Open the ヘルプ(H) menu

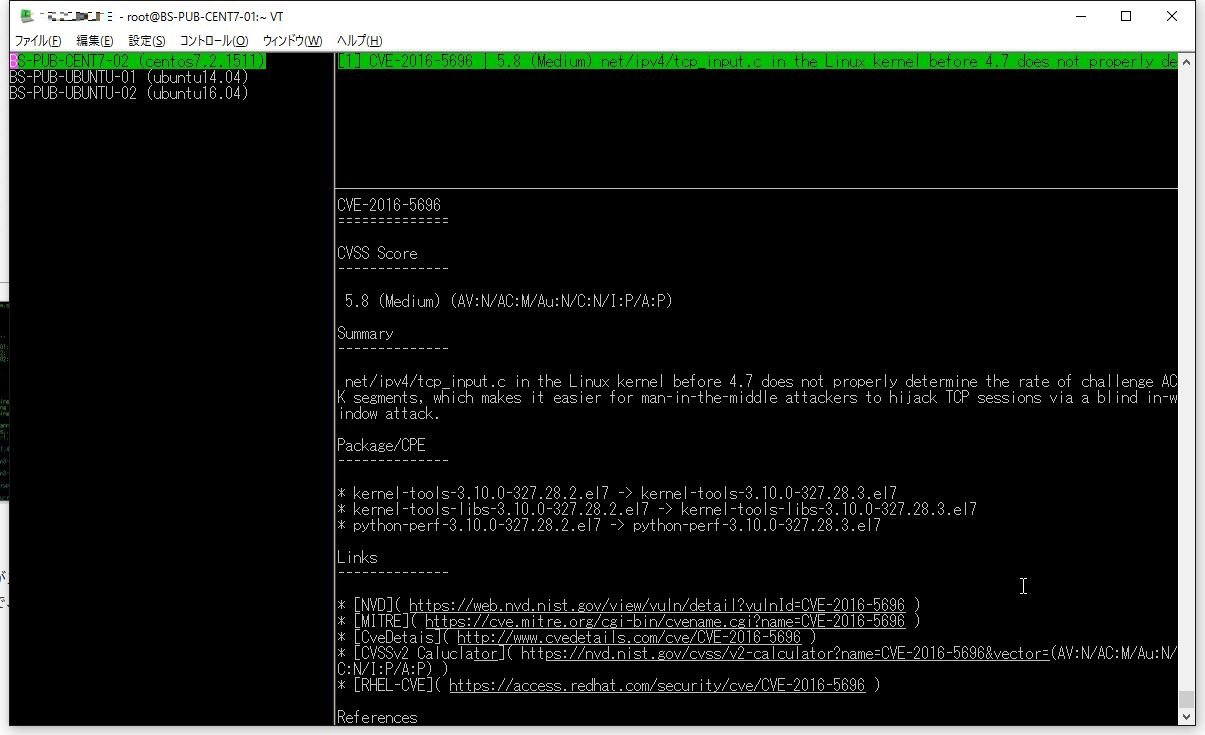[x=360, y=41]
